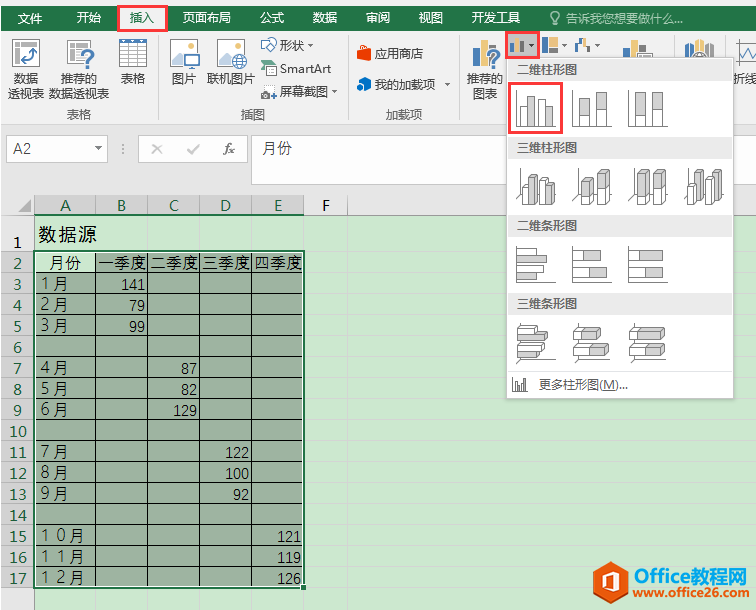Click the cancel entry X button
Viewport: 756px width, 610px height.
pos(157,149)
